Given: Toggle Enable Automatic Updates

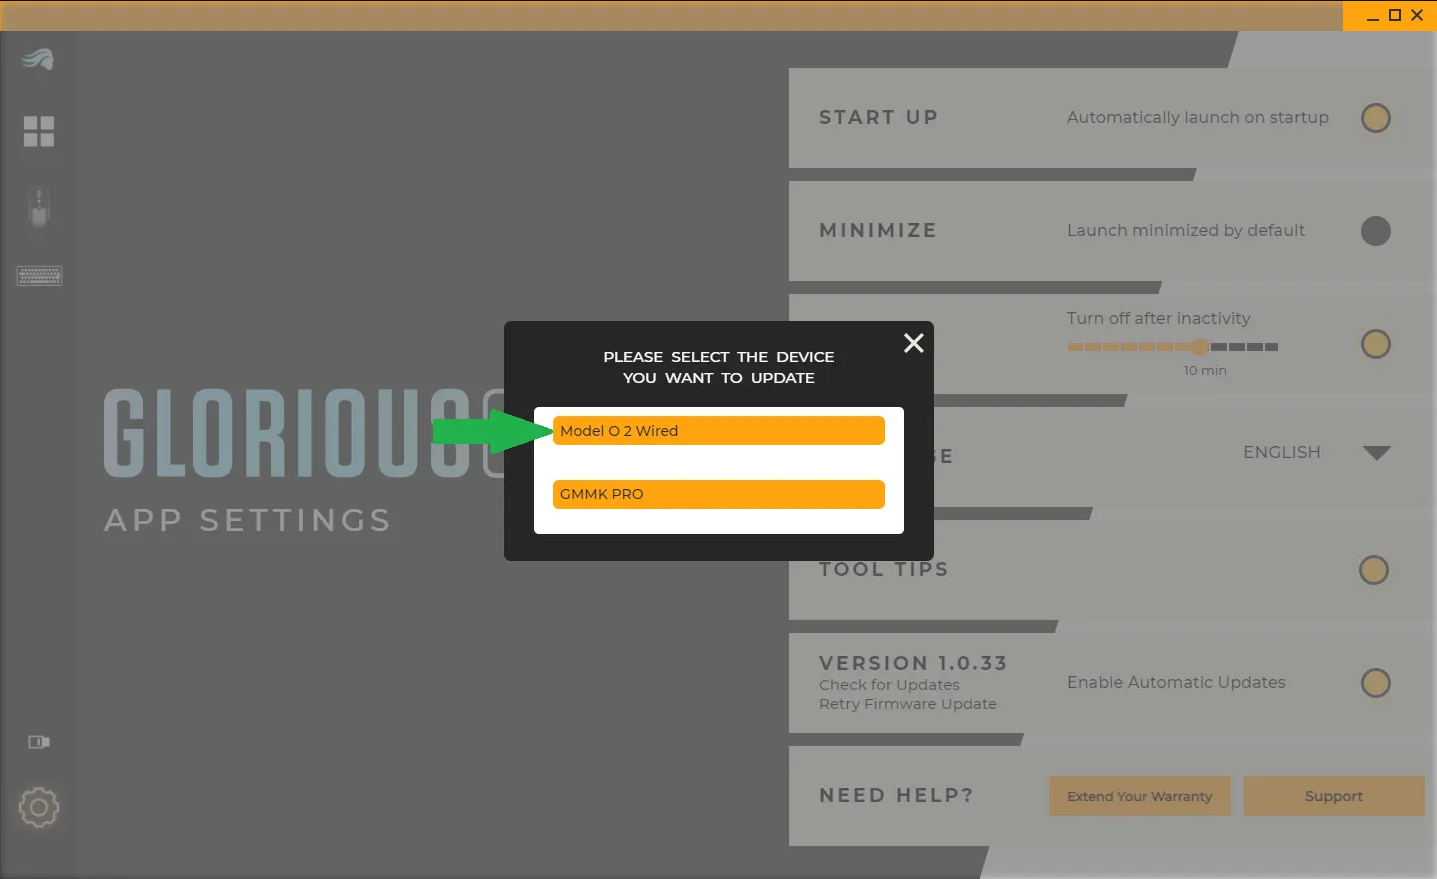Looking at the screenshot, I should (1376, 683).
